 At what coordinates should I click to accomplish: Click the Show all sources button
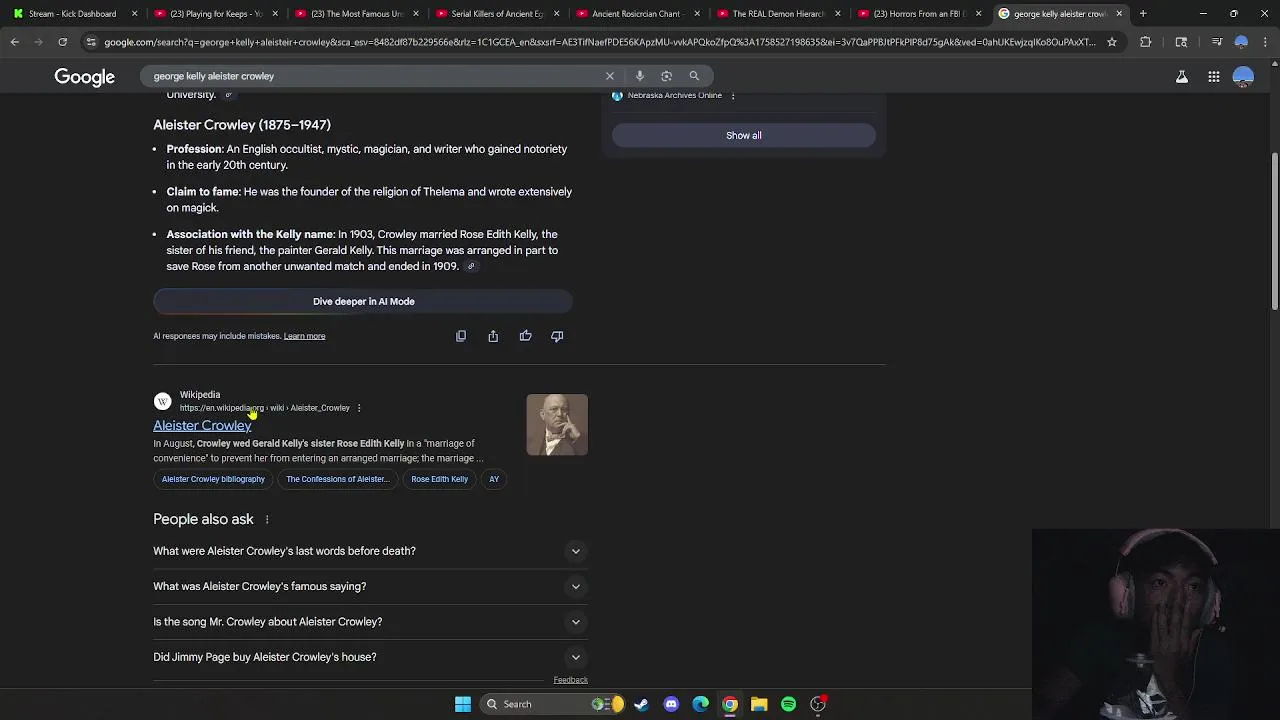(743, 136)
